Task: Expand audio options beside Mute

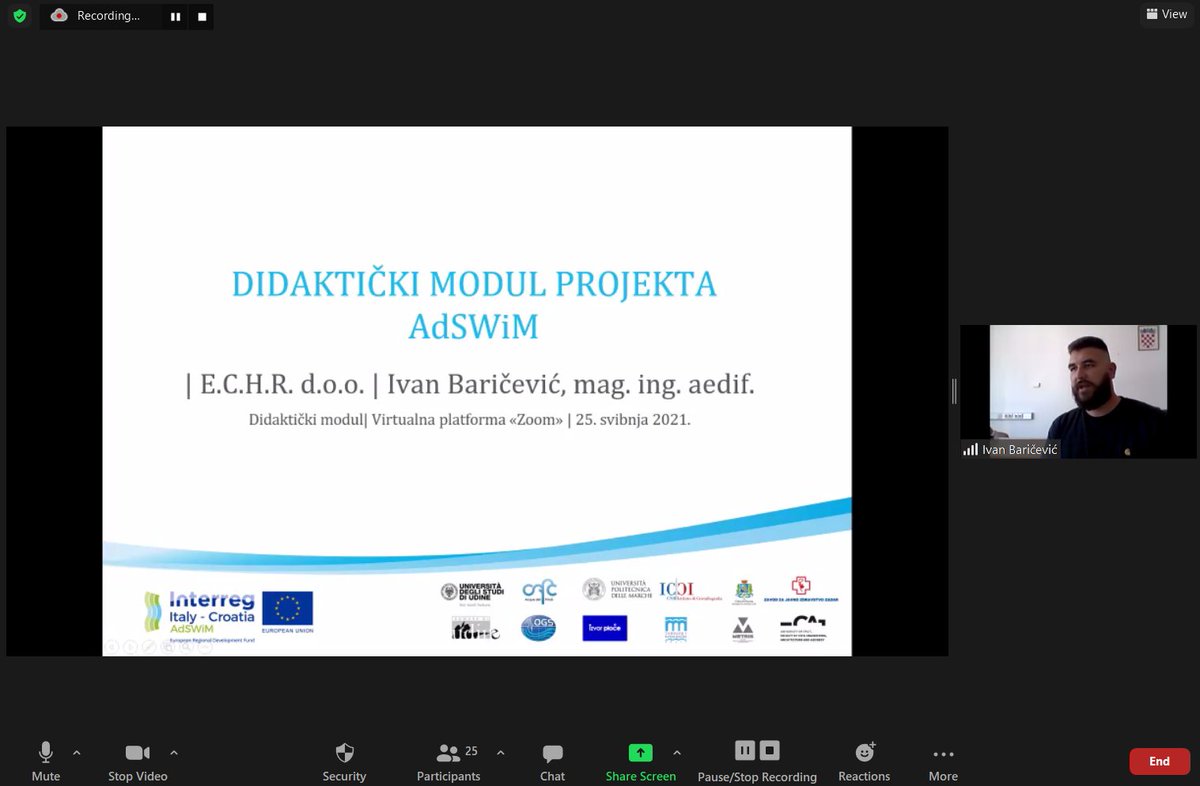Action: [x=77, y=753]
